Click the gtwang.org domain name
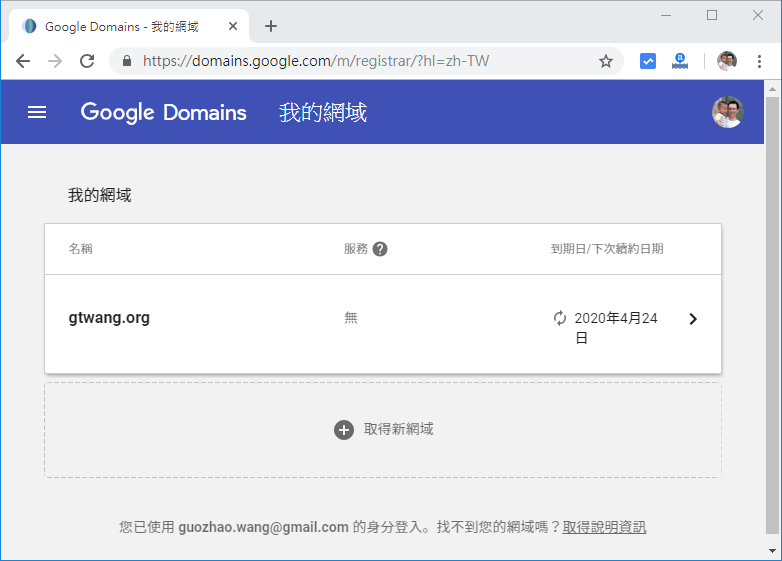 109,318
